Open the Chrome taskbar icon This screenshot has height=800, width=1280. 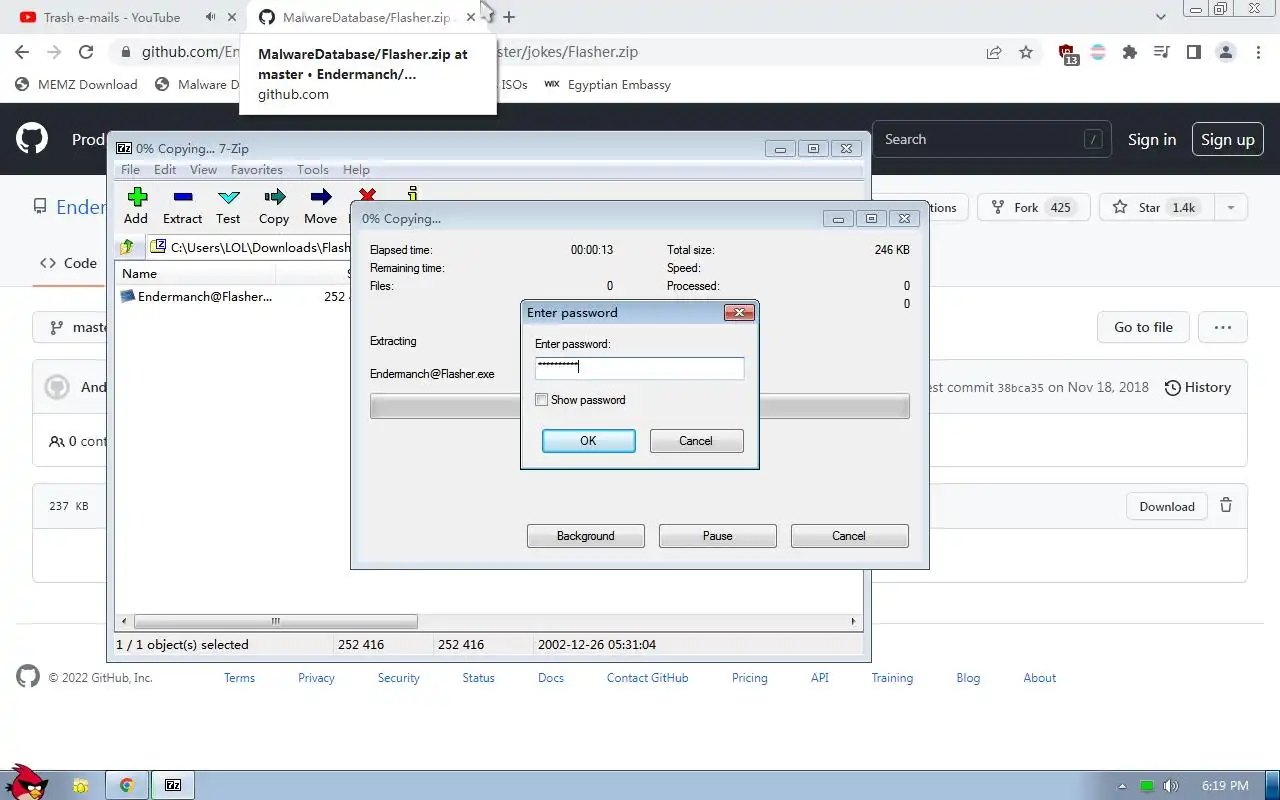127,786
